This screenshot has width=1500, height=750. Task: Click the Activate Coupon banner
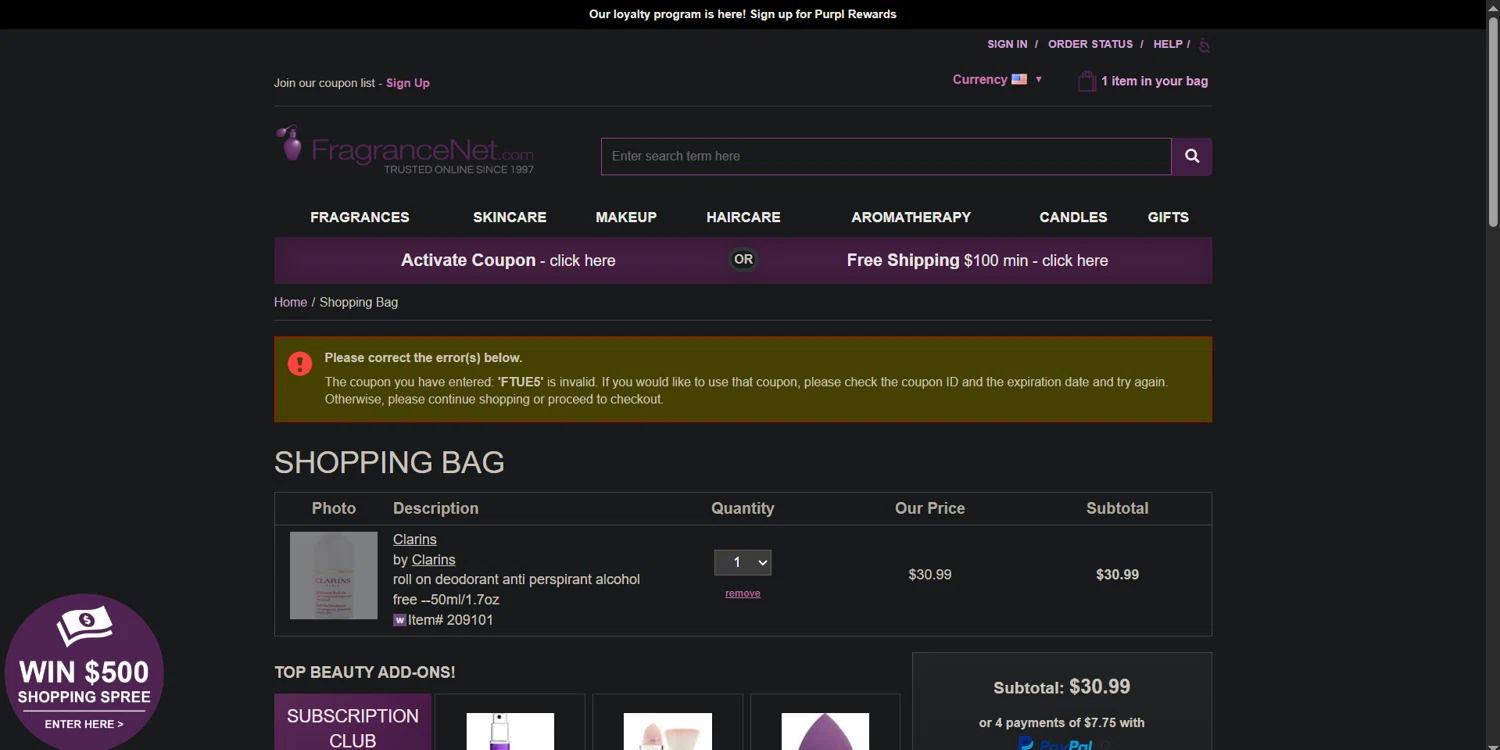pos(508,260)
